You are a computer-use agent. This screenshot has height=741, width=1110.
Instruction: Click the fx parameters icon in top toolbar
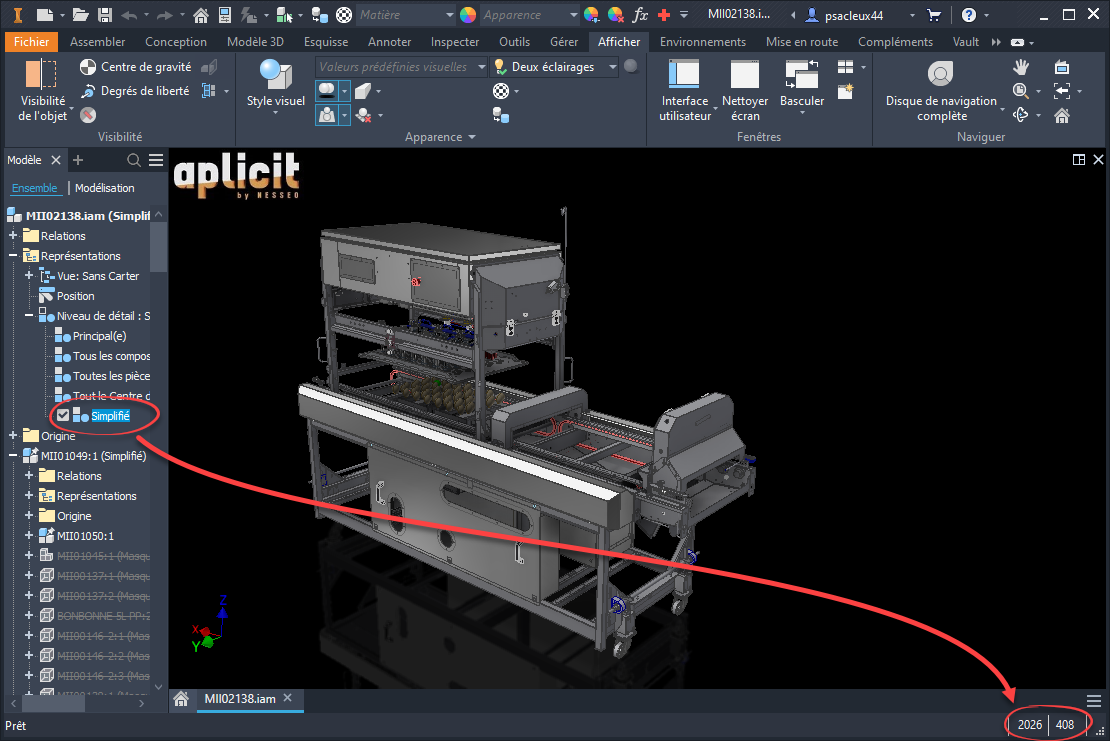pyautogui.click(x=641, y=15)
